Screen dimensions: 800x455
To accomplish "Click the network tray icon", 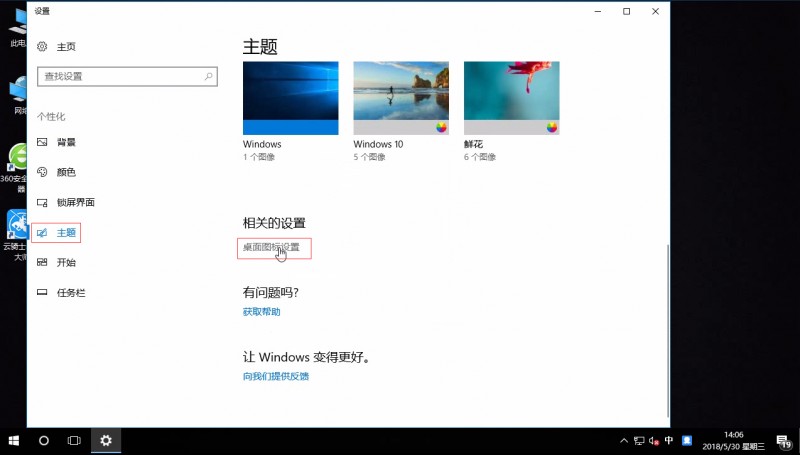I will [x=639, y=441].
